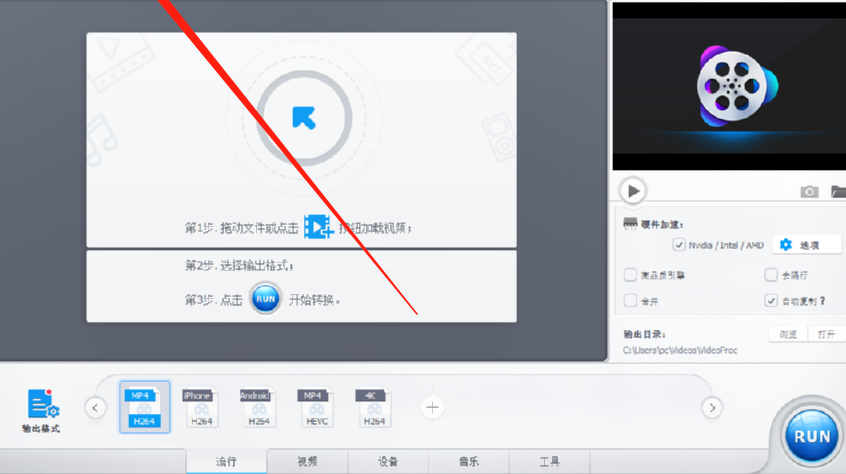Click the output folder Open button
The image size is (846, 474).
(x=826, y=334)
